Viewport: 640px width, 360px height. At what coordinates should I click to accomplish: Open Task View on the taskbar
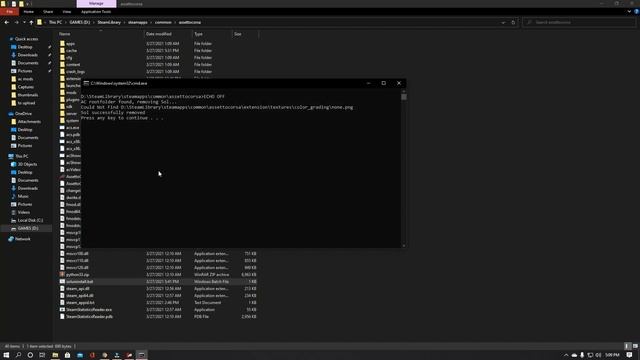click(42, 355)
